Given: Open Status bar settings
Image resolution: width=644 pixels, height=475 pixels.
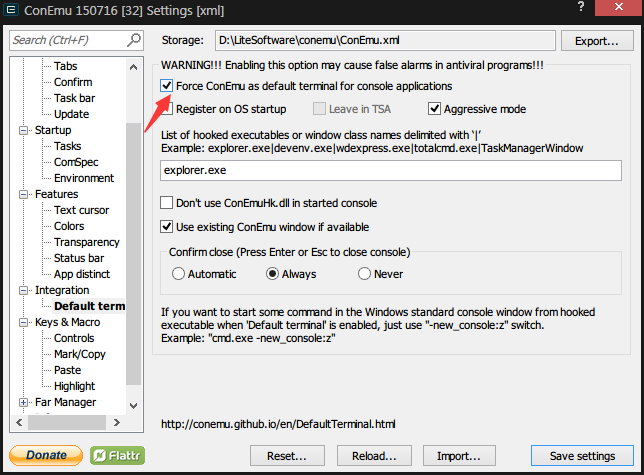Looking at the screenshot, I should [79, 258].
